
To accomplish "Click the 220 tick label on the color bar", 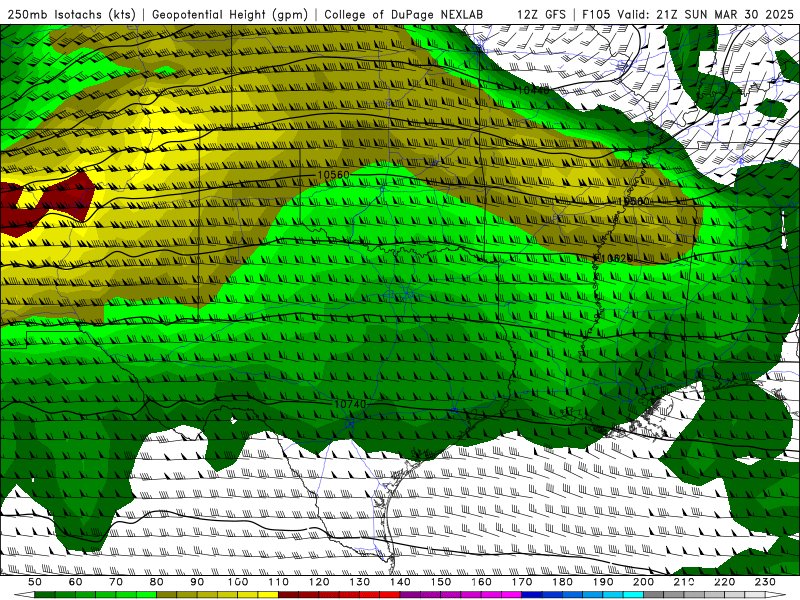I will click(x=724, y=582).
